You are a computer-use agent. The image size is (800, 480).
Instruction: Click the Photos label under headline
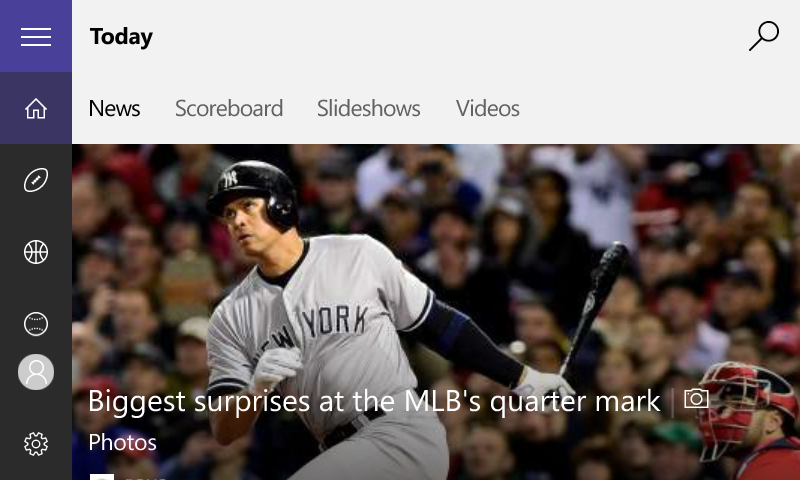tap(122, 442)
